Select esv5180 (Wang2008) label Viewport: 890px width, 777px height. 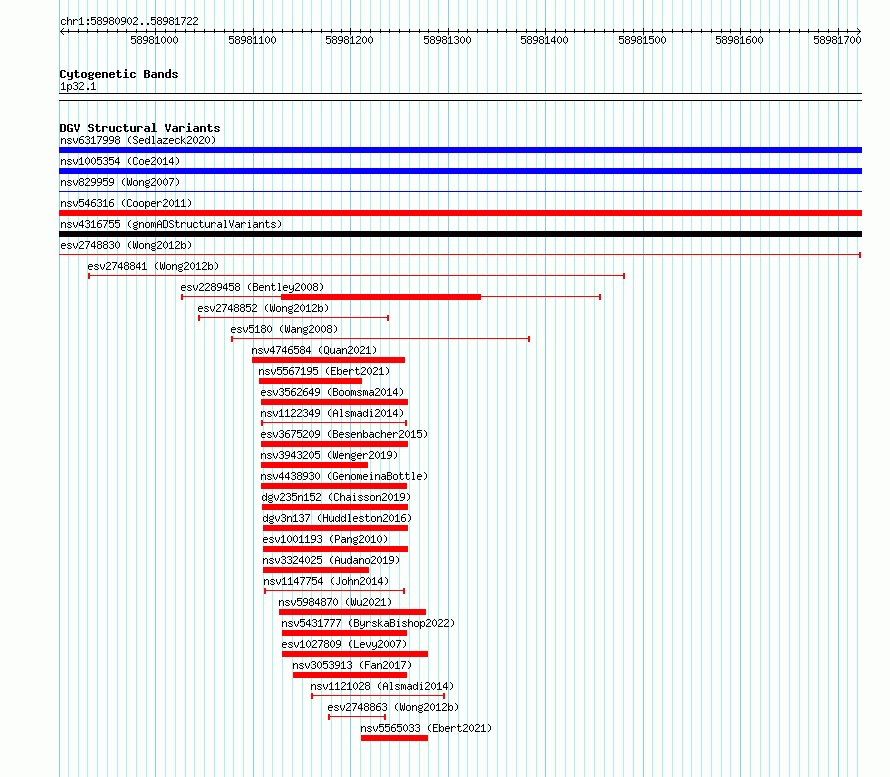(284, 329)
